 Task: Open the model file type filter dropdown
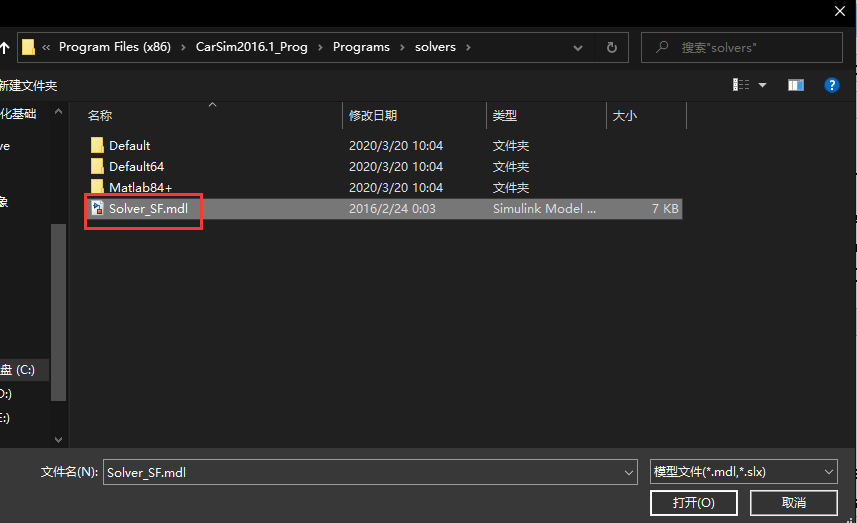[x=829, y=472]
